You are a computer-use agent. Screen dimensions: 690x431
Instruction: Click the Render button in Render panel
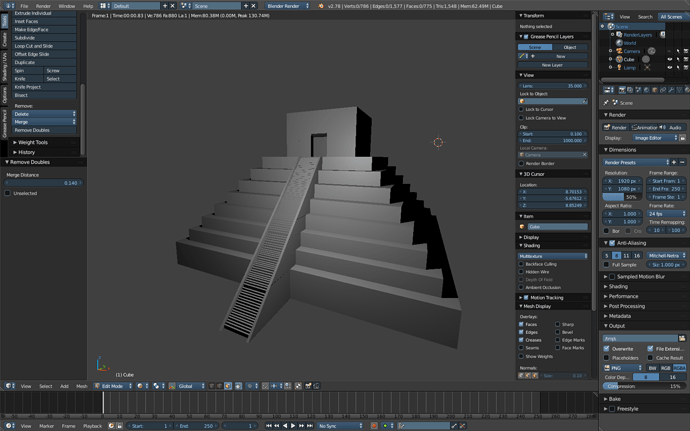(616, 128)
